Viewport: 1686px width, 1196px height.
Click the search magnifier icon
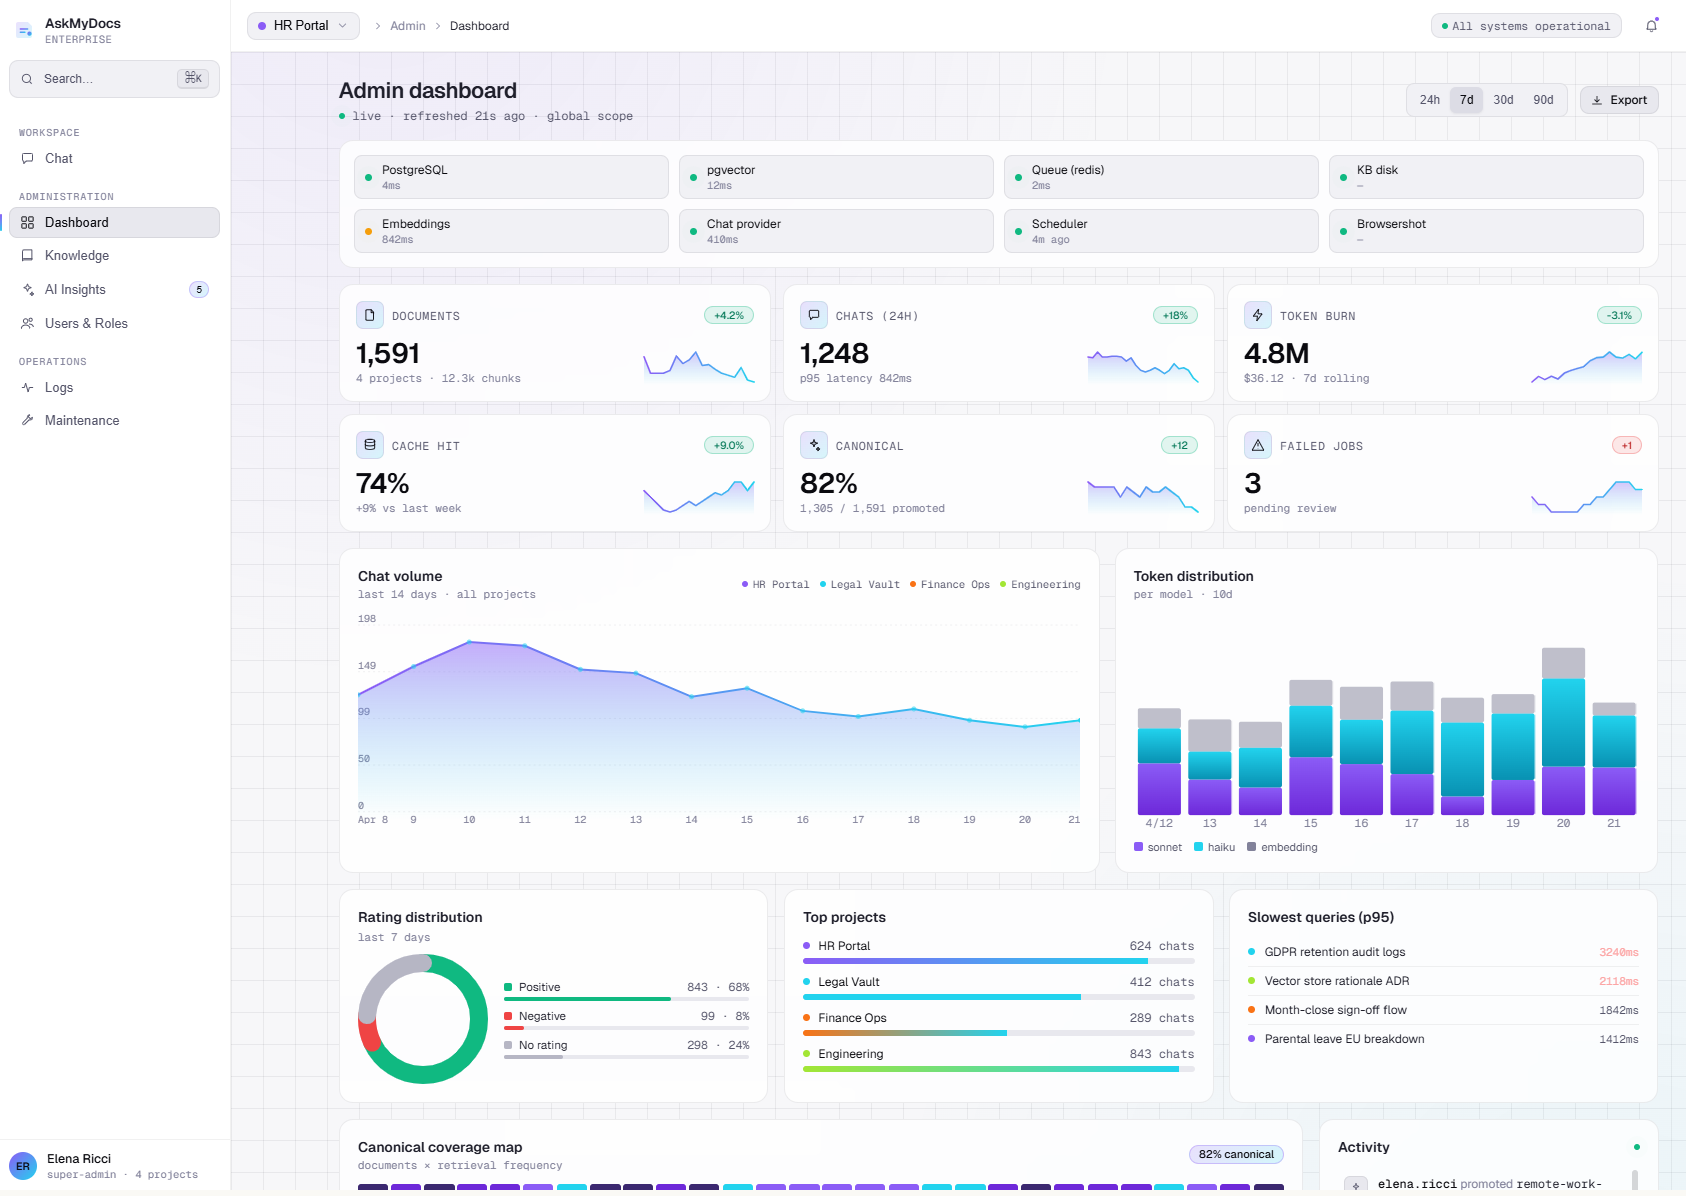[27, 79]
